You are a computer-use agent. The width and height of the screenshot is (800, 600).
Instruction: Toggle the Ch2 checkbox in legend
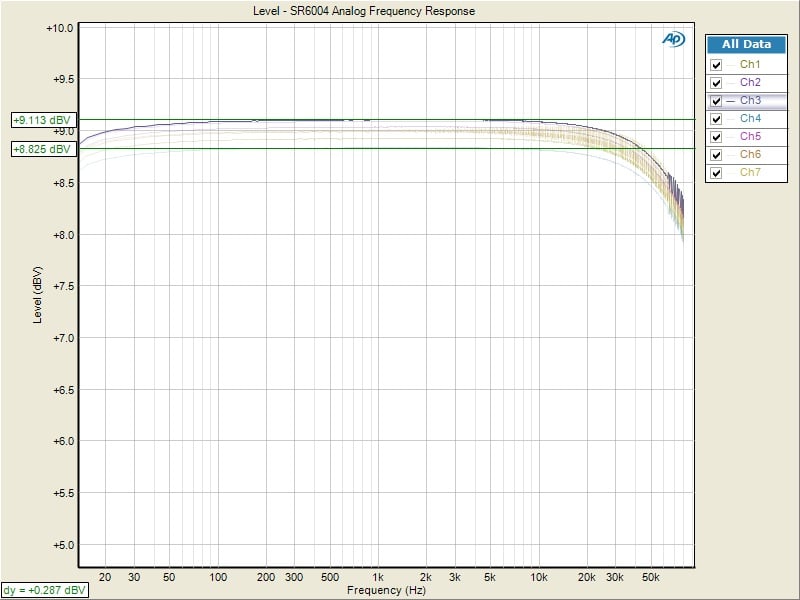pyautogui.click(x=716, y=83)
